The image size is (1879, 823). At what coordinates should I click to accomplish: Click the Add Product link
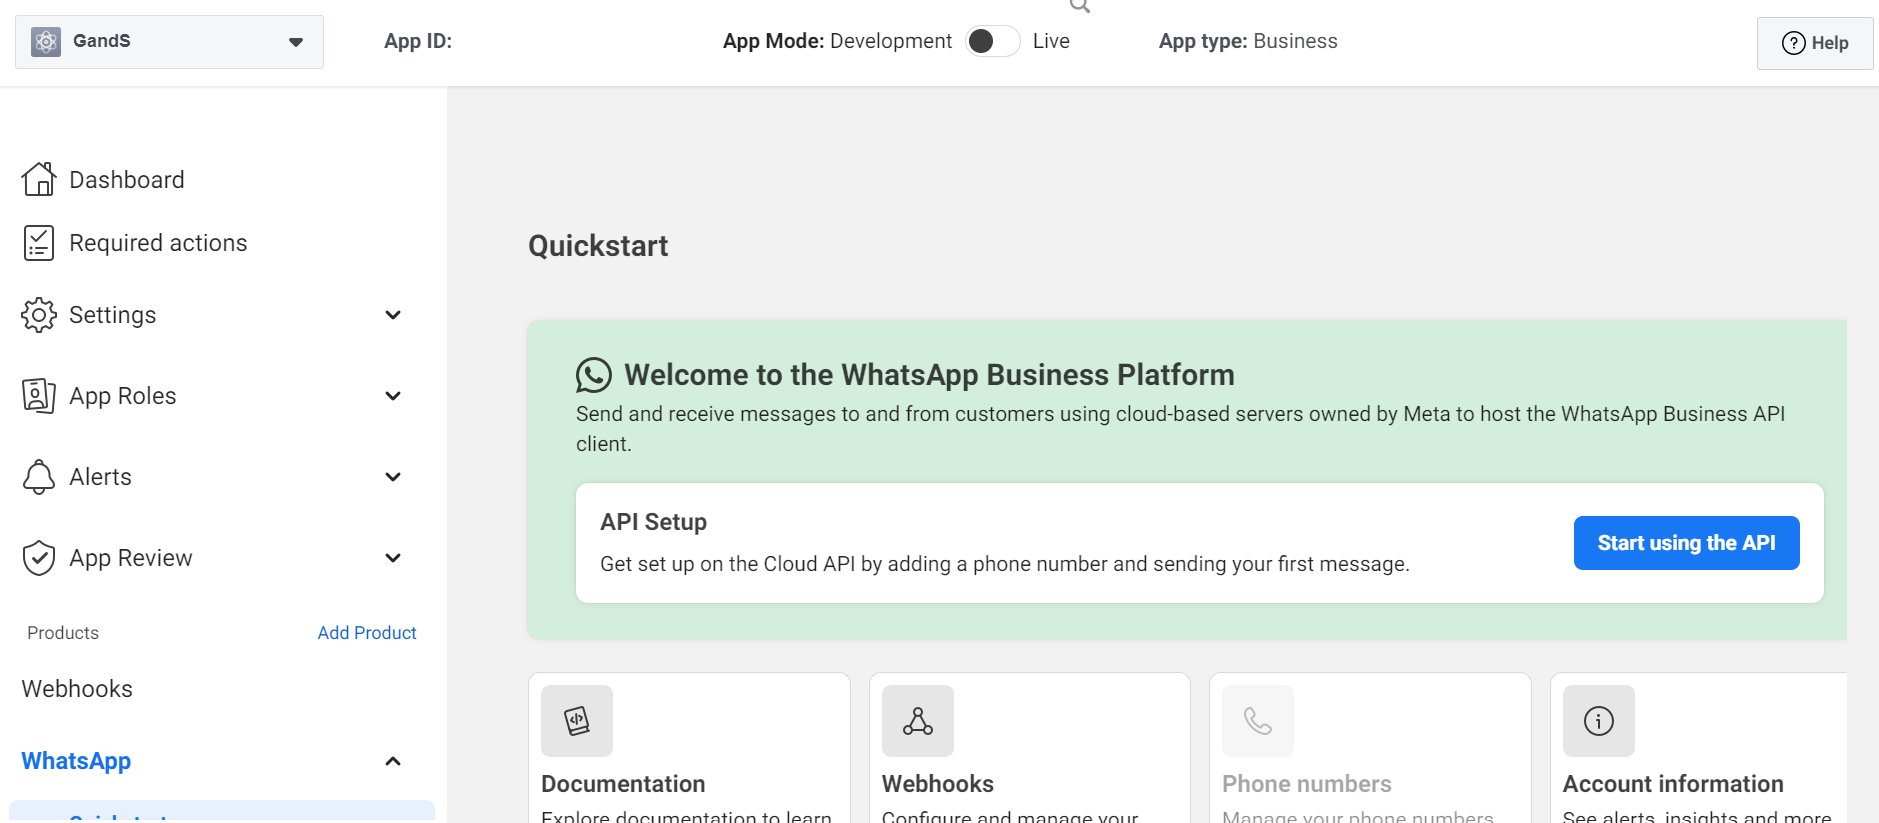367,633
